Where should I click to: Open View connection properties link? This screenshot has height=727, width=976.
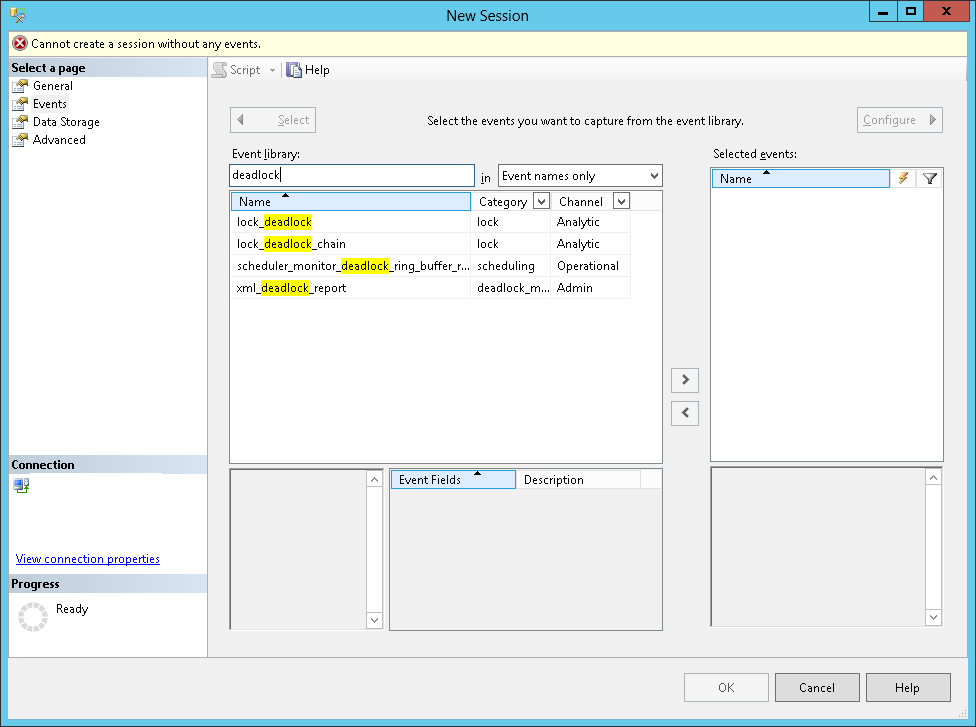(x=88, y=559)
